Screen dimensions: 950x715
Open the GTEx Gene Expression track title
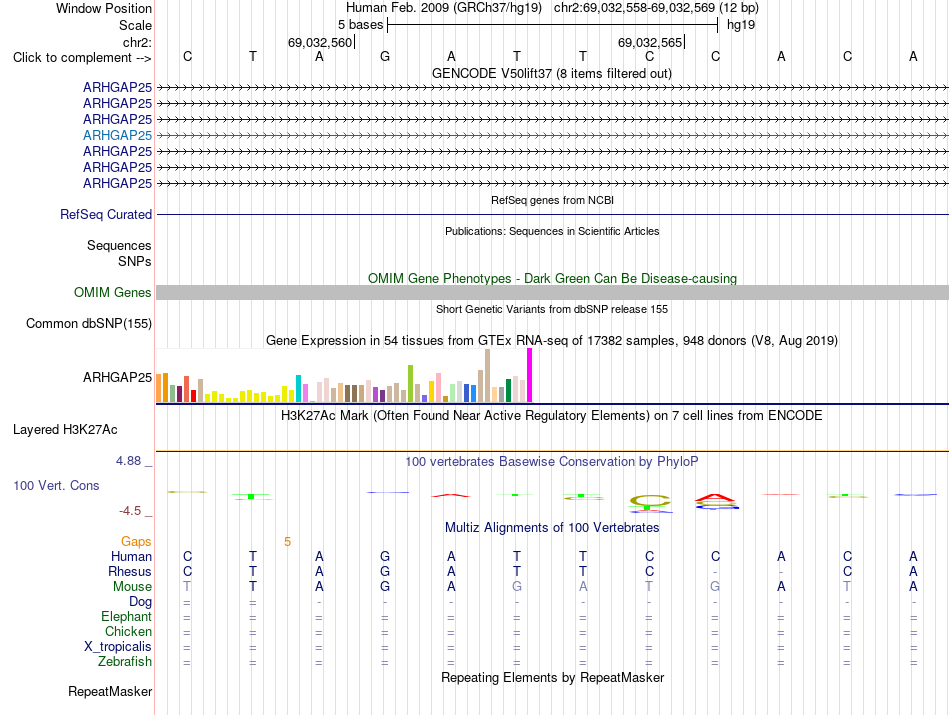(552, 341)
